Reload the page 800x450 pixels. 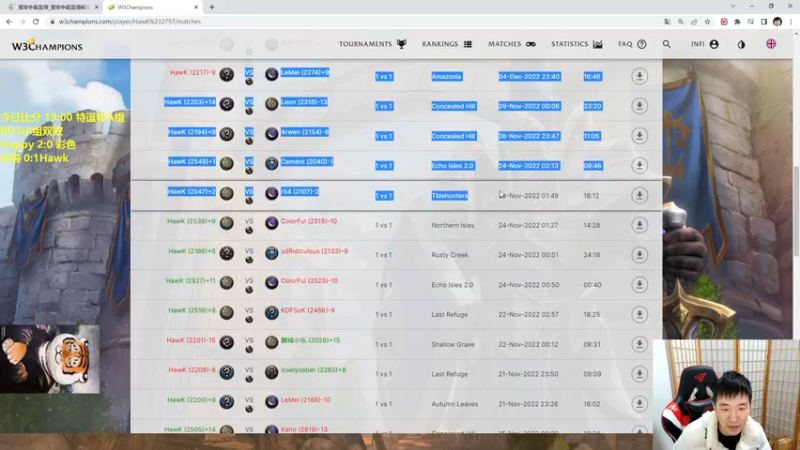36,21
